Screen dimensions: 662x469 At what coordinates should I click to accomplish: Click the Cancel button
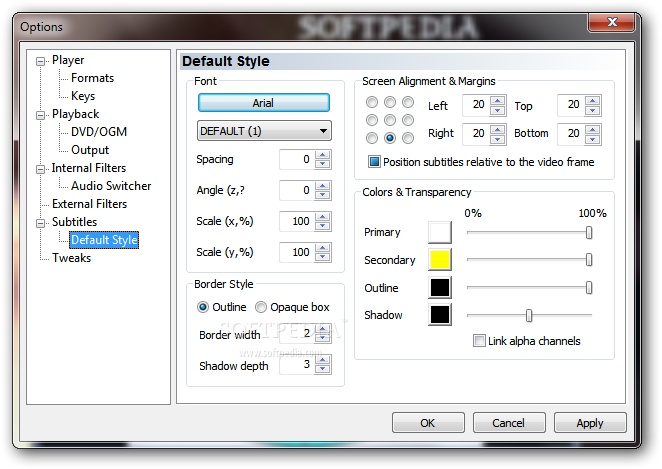click(509, 423)
